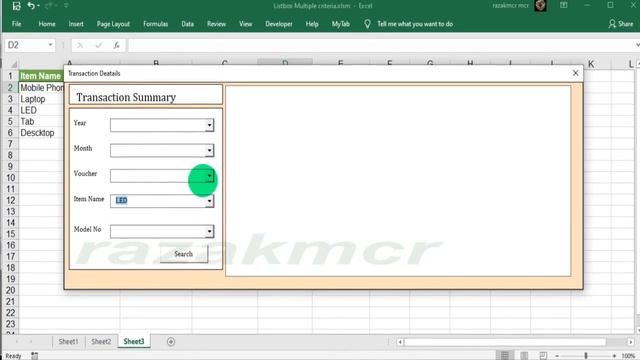Open Ribbon Display Options icon
This screenshot has height=360, width=640.
564,5
